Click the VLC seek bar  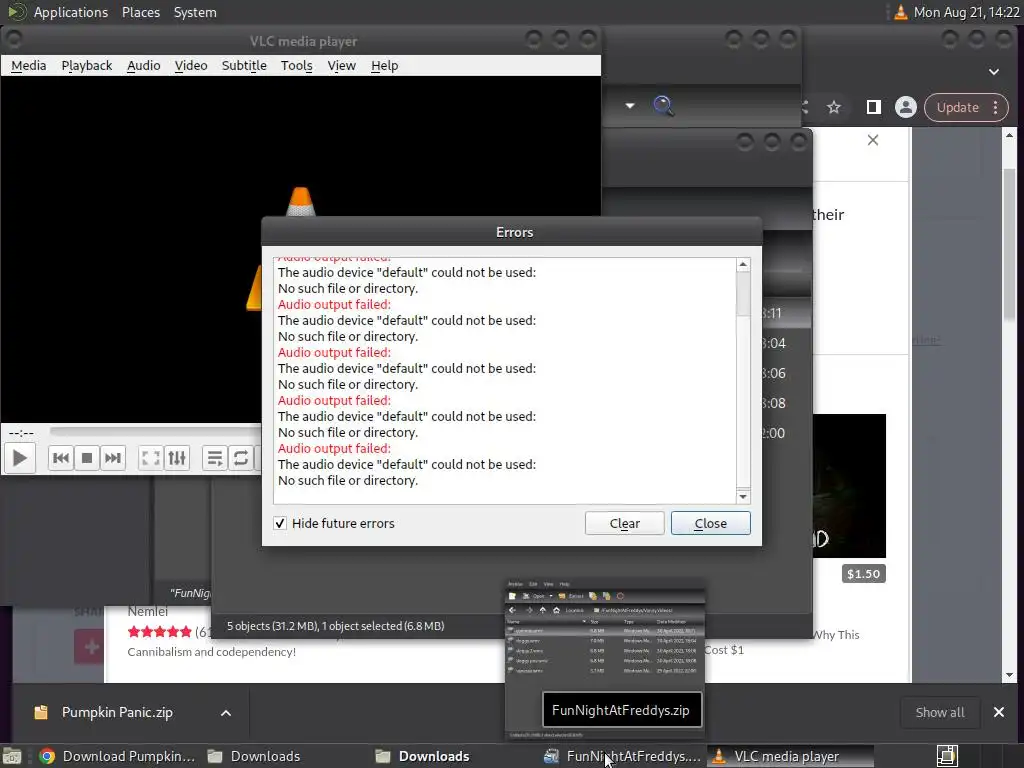(x=155, y=432)
